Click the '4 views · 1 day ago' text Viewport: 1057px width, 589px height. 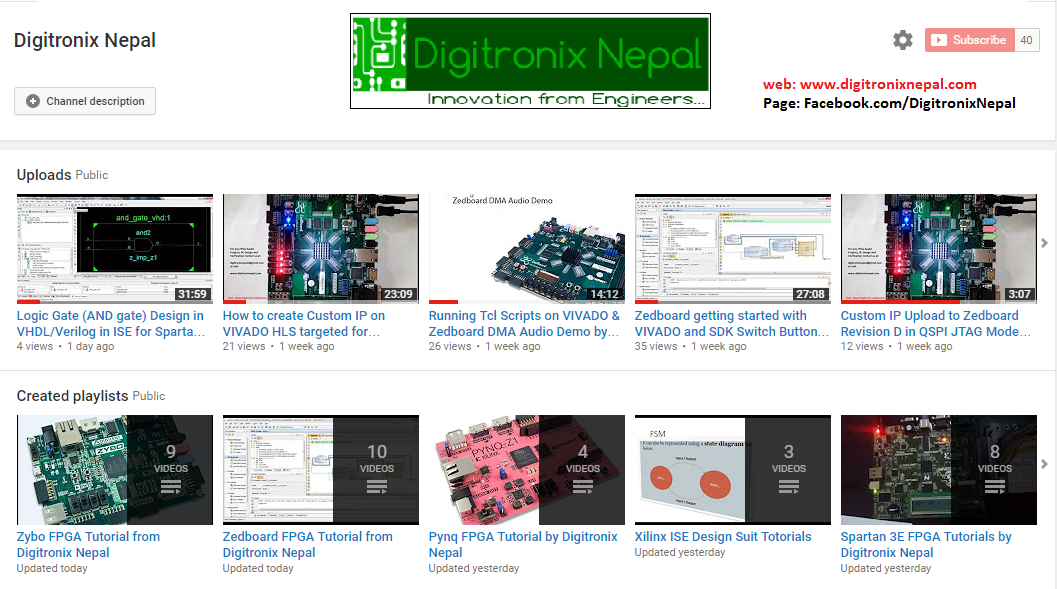pyautogui.click(x=65, y=346)
